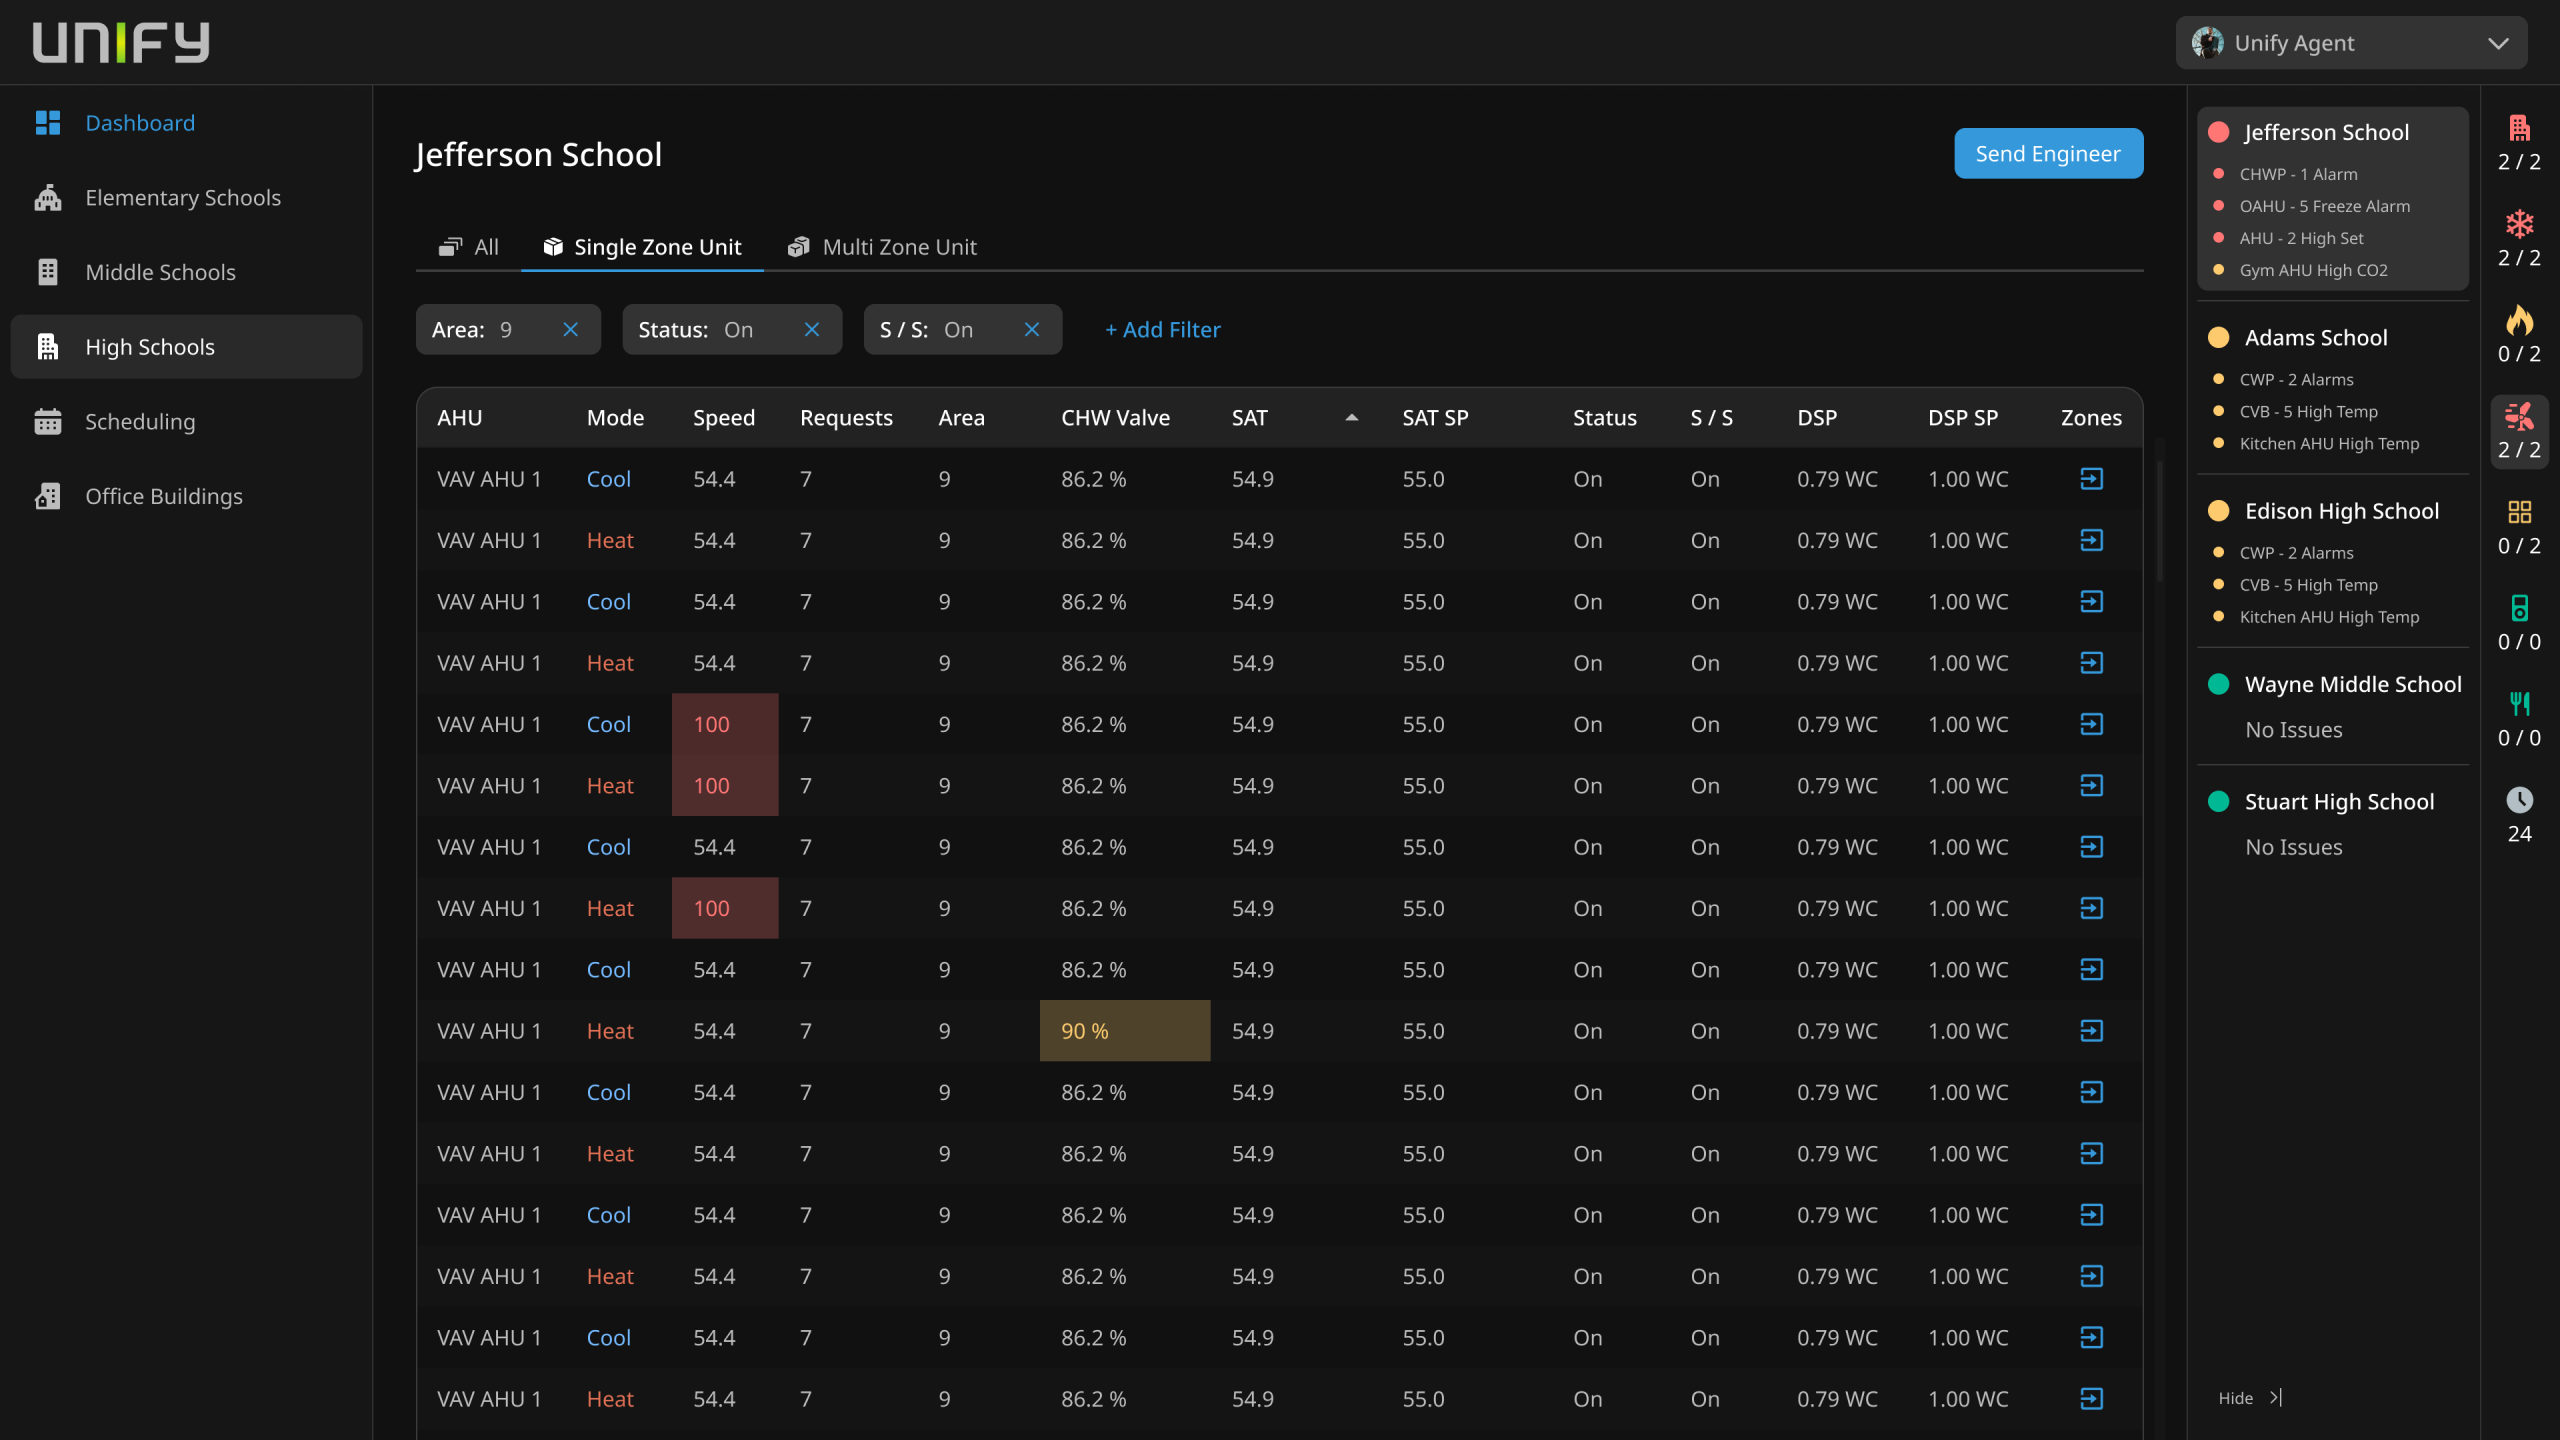Open Scheduling in the sidebar

140,422
